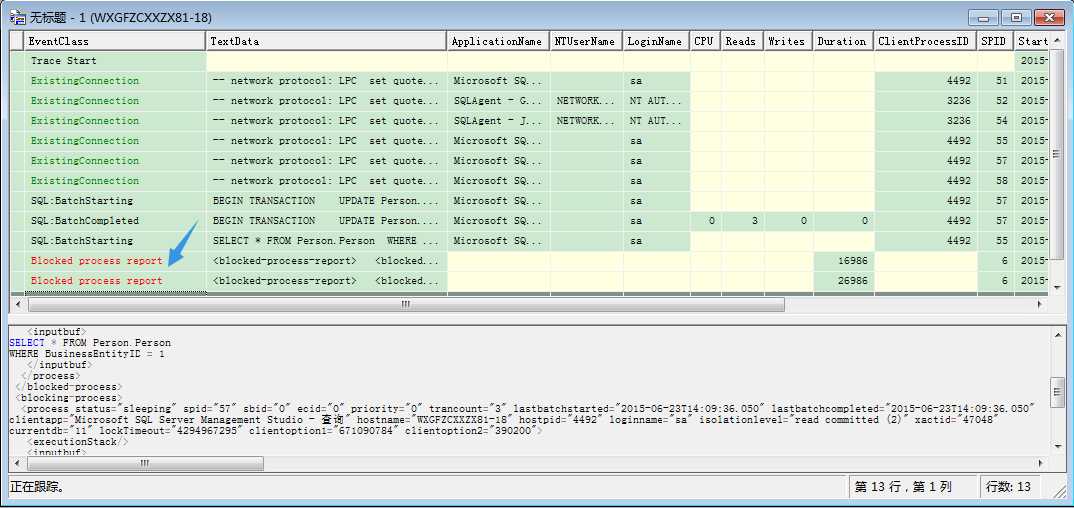Click the Reads column header
Viewport: 1074px width, 508px height.
coord(742,41)
